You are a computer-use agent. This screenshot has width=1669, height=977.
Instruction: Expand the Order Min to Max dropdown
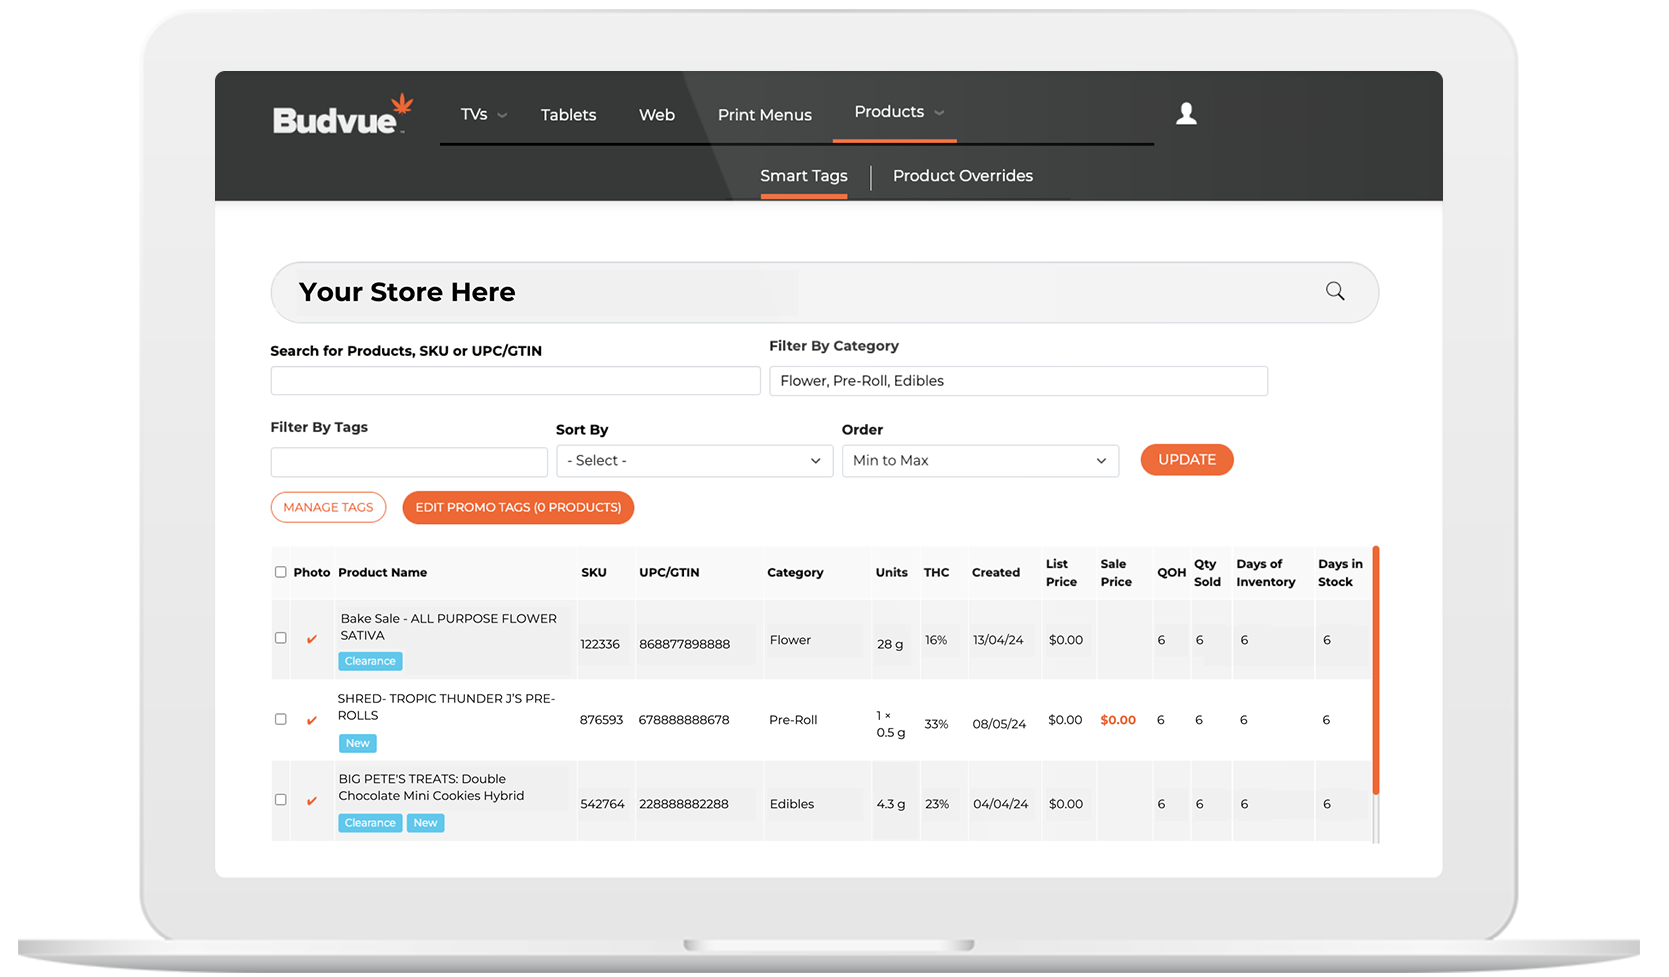tap(980, 461)
